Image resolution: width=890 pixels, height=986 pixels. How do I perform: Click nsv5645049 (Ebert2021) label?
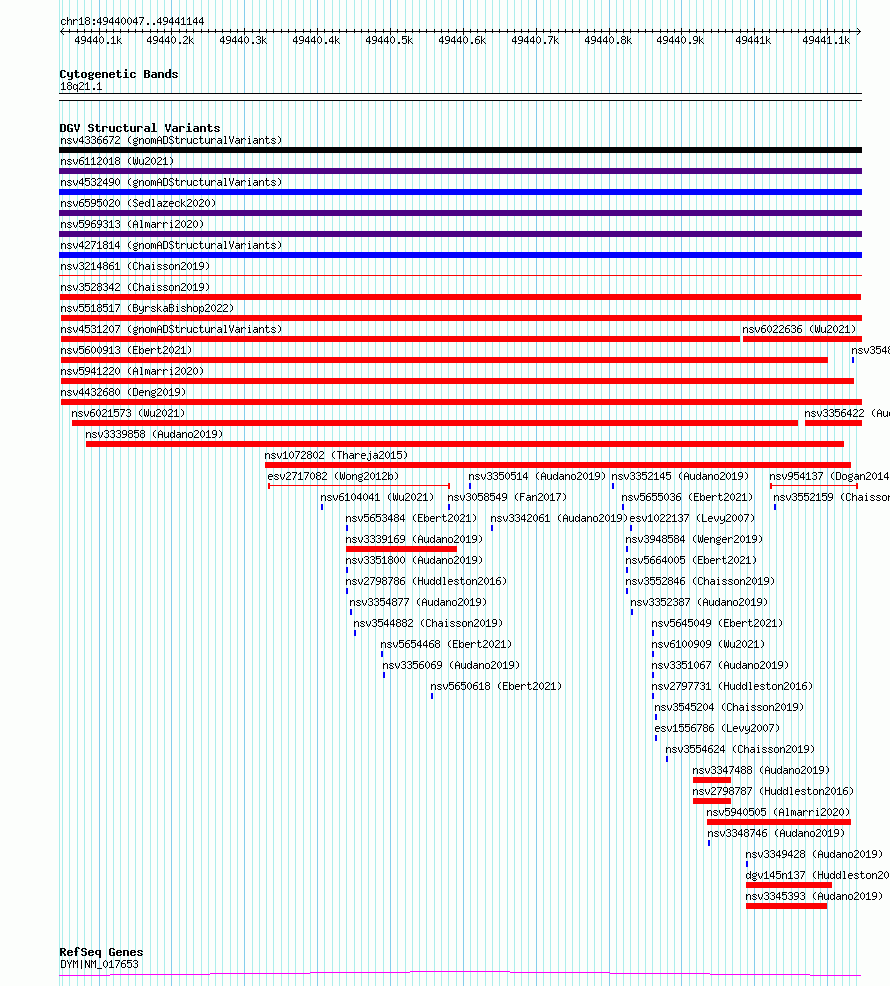717,624
